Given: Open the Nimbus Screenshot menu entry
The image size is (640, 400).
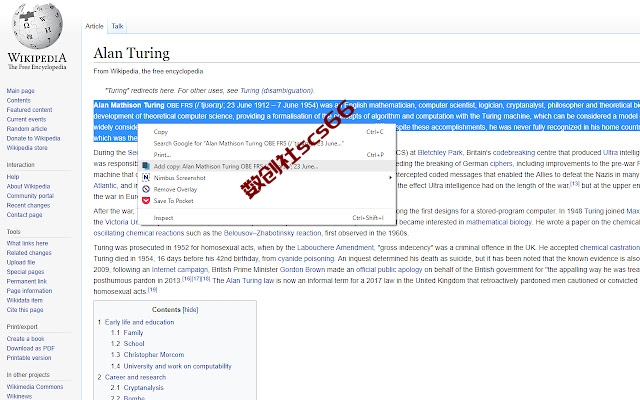Looking at the screenshot, I should (x=268, y=178).
